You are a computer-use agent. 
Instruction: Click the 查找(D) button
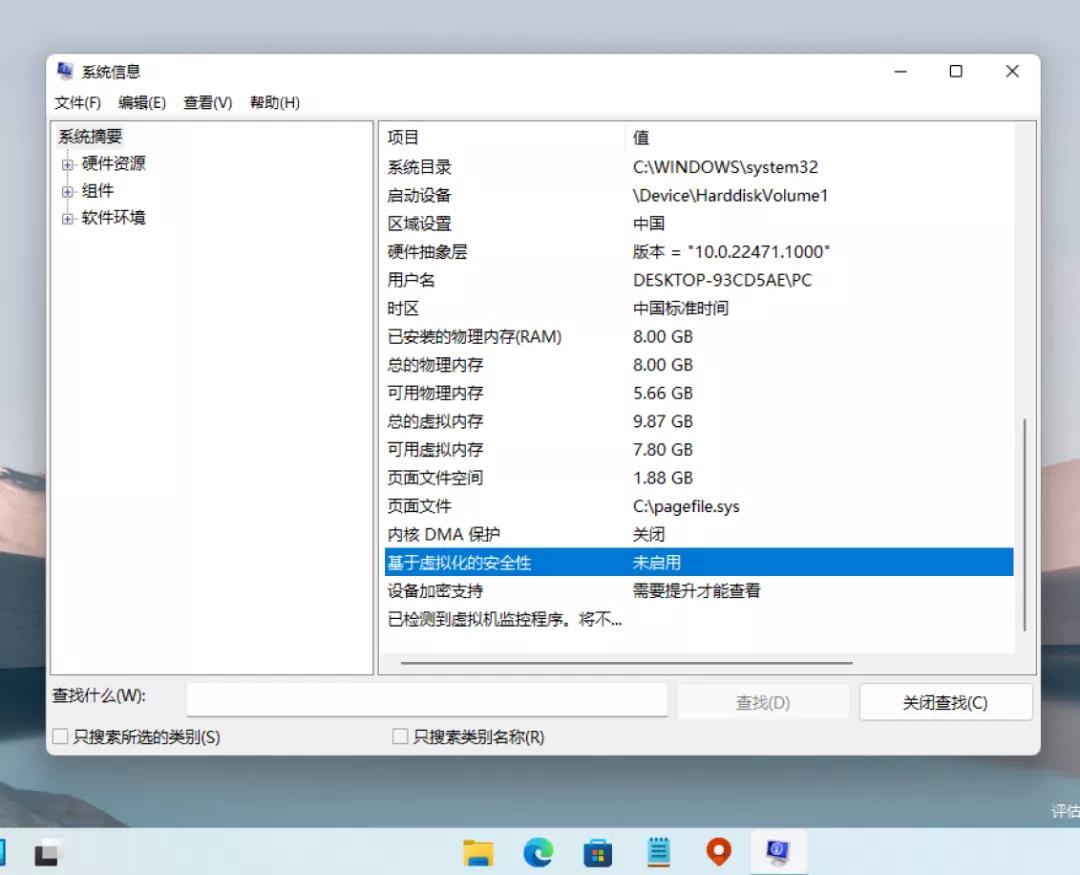pyautogui.click(x=763, y=701)
